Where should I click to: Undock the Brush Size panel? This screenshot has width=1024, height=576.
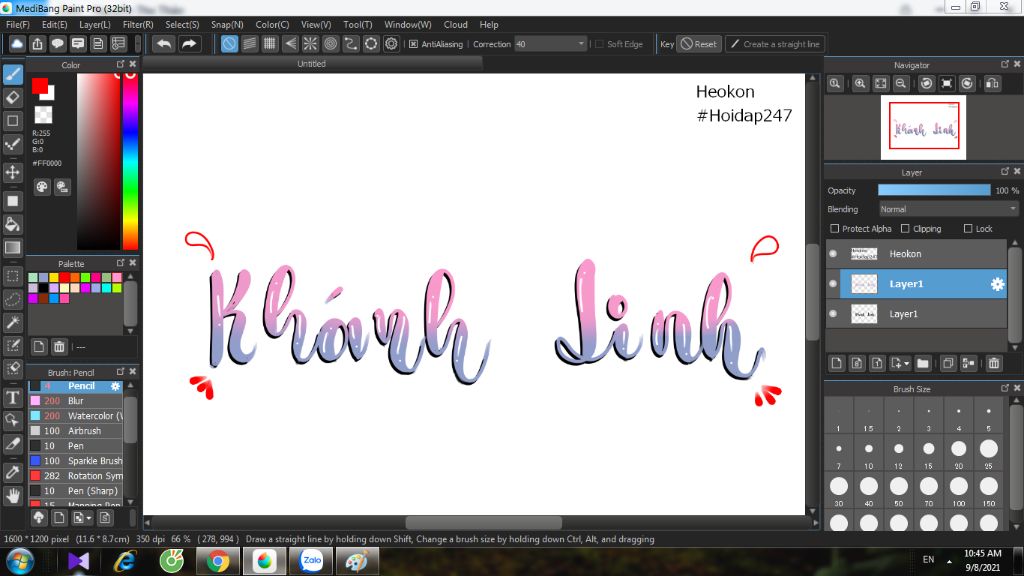tap(1004, 388)
